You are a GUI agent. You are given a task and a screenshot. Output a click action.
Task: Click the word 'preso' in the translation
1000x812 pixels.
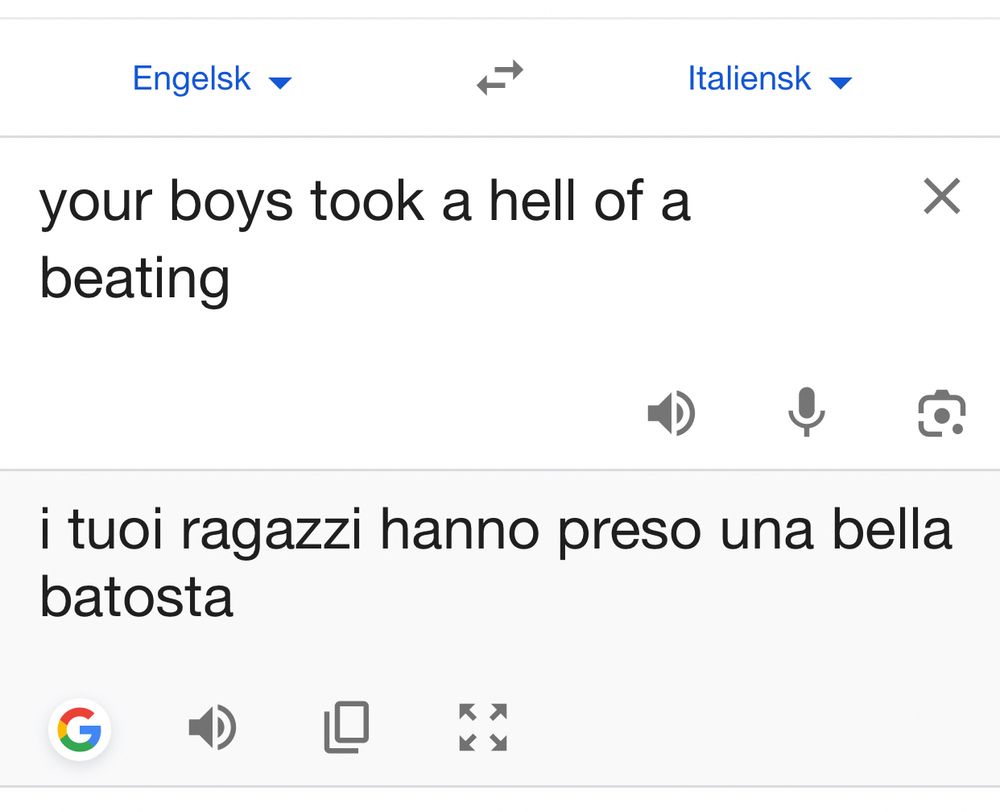pos(629,532)
